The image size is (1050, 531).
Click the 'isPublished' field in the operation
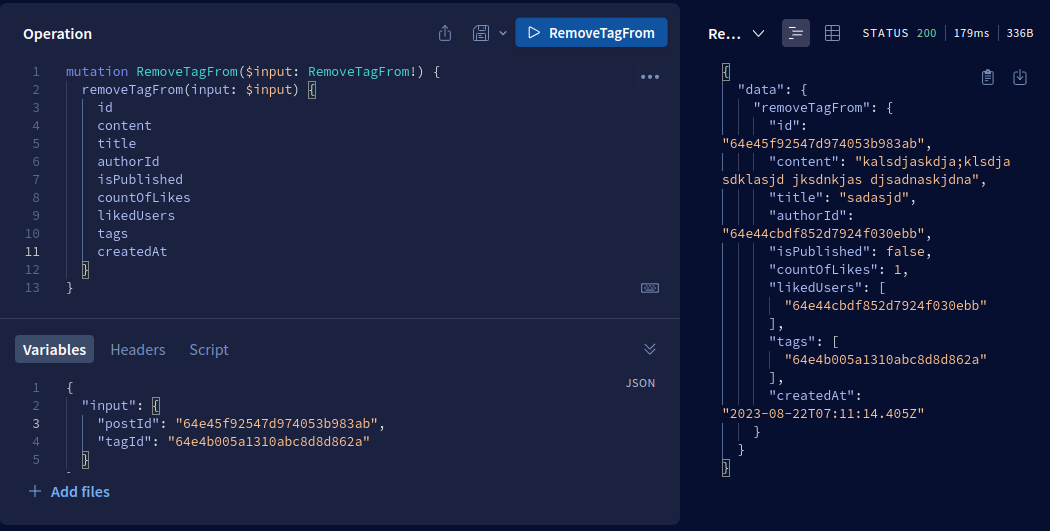pos(140,179)
